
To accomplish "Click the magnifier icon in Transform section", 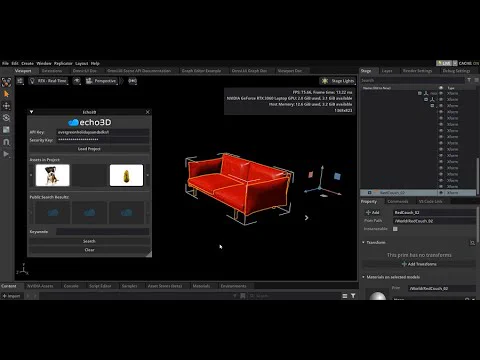I will coord(472,243).
